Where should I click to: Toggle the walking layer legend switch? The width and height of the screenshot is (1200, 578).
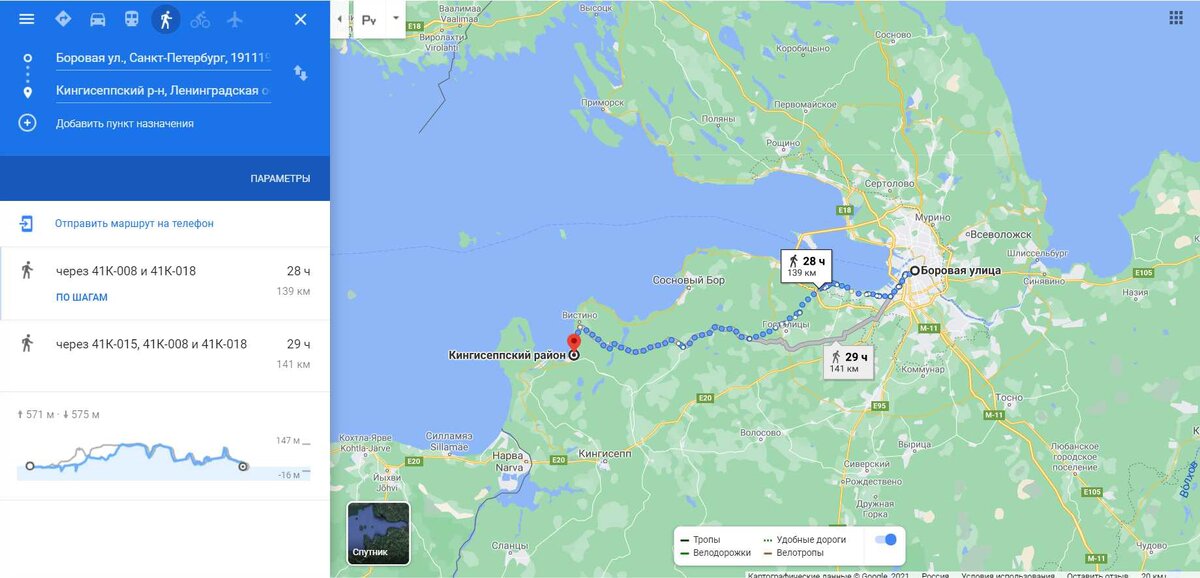coord(885,540)
